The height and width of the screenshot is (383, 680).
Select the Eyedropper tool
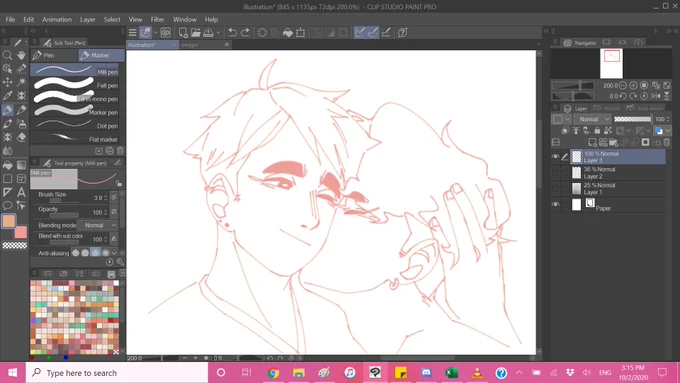click(x=7, y=96)
